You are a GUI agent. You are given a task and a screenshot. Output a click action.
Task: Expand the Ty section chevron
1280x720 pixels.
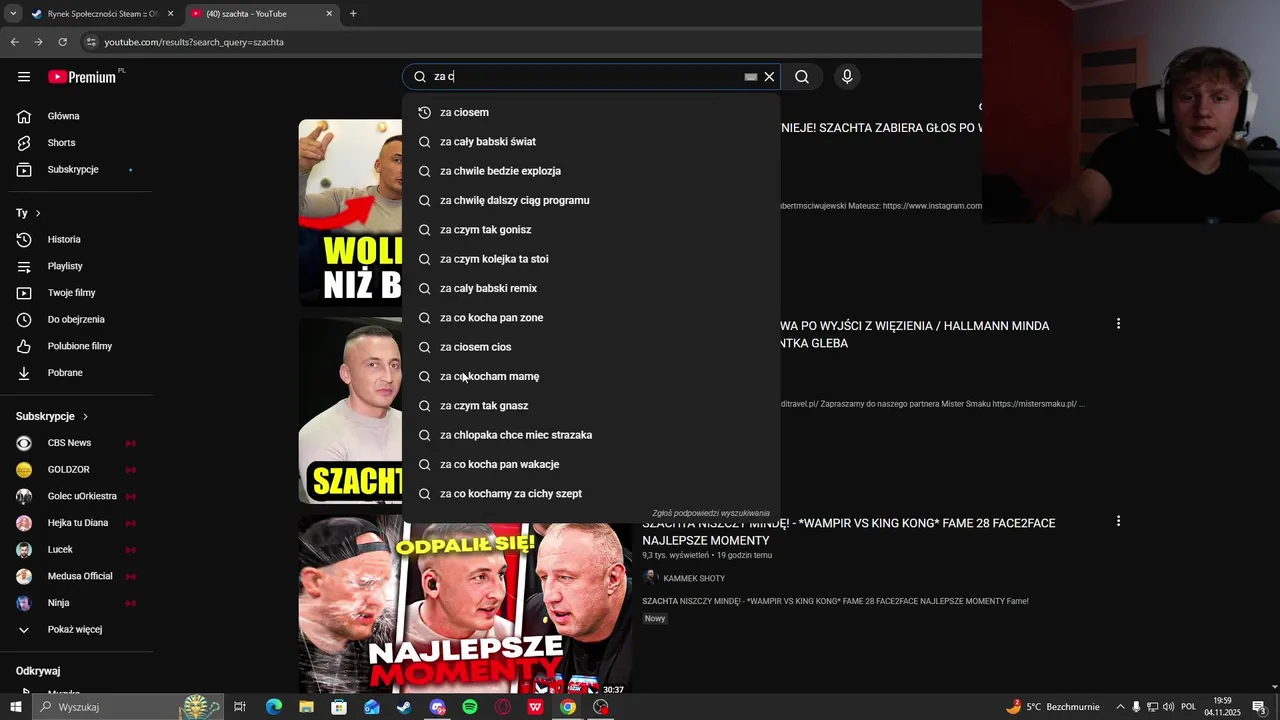click(x=38, y=213)
